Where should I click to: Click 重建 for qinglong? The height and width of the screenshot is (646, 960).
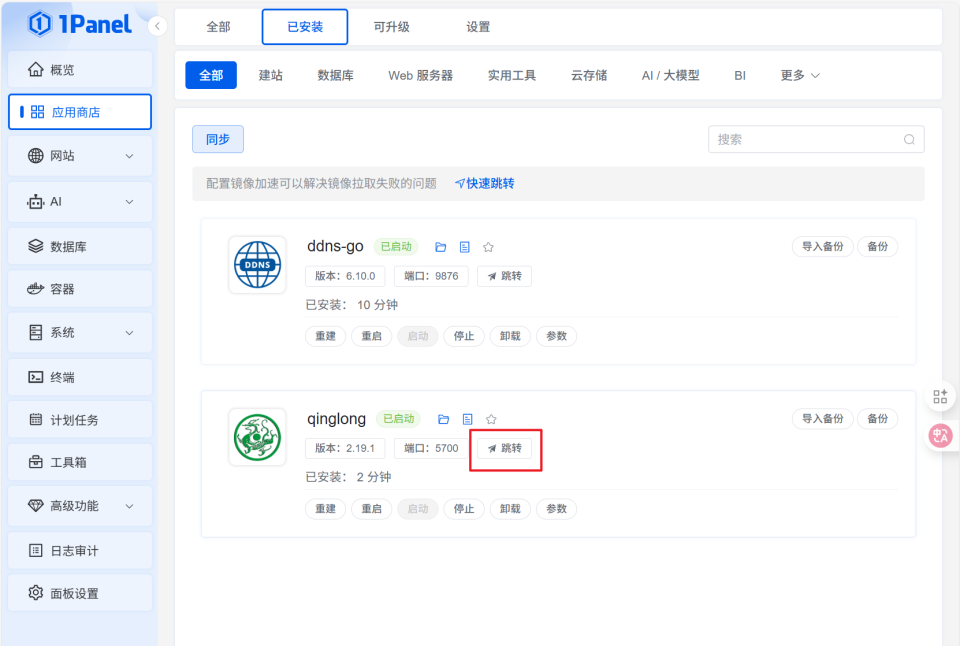pyautogui.click(x=325, y=508)
